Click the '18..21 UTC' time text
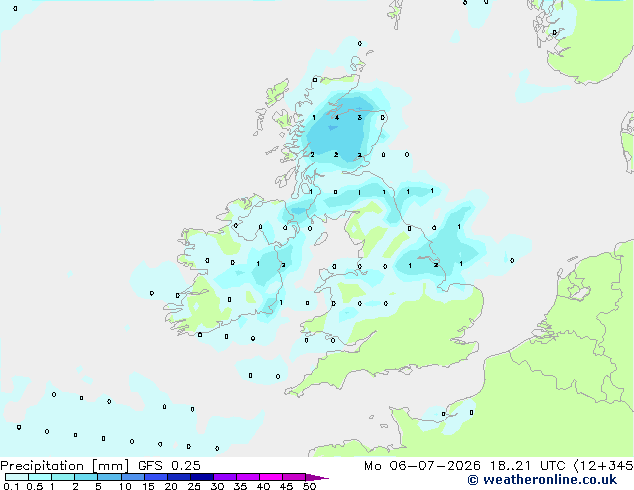Viewport: 634px width, 490px height. point(527,466)
